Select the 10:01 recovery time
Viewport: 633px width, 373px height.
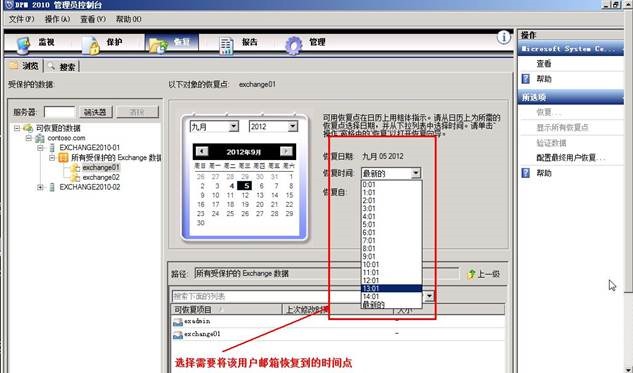tap(391, 264)
